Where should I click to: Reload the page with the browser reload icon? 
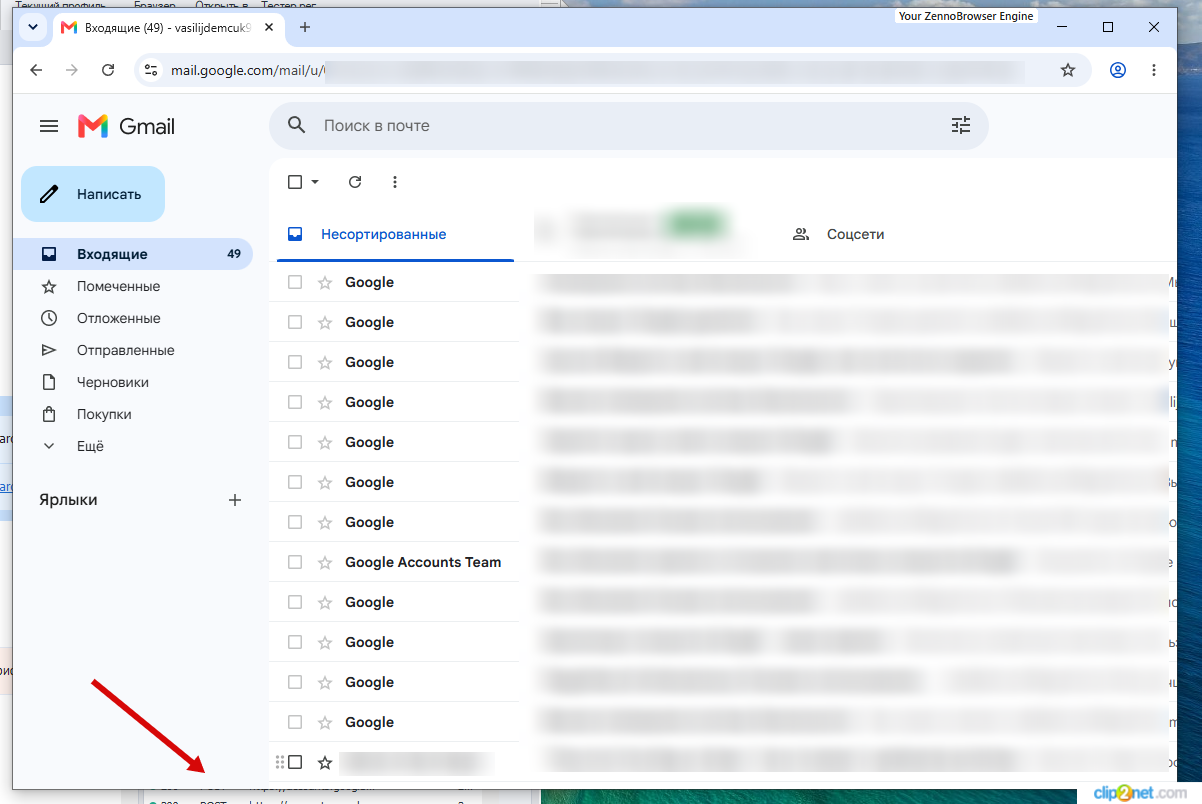(x=108, y=70)
